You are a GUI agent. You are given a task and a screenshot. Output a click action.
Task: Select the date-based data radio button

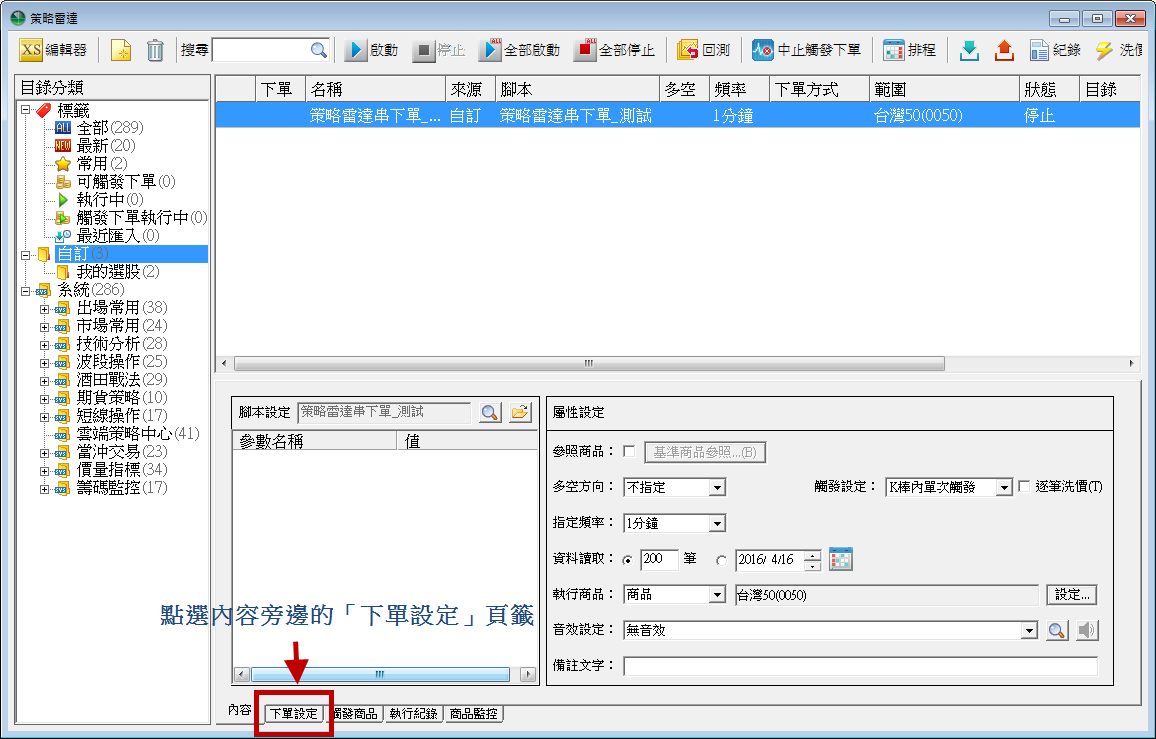click(722, 560)
